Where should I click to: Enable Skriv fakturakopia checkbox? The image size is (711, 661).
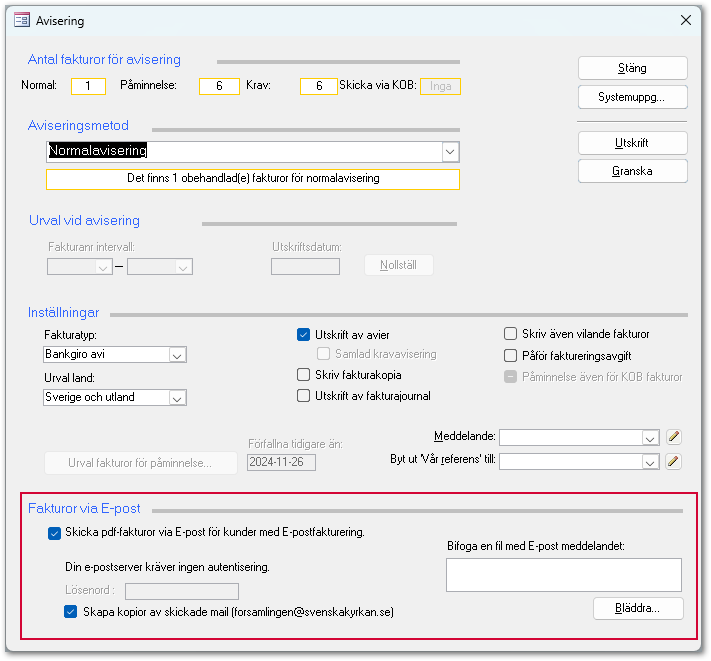pyautogui.click(x=303, y=375)
